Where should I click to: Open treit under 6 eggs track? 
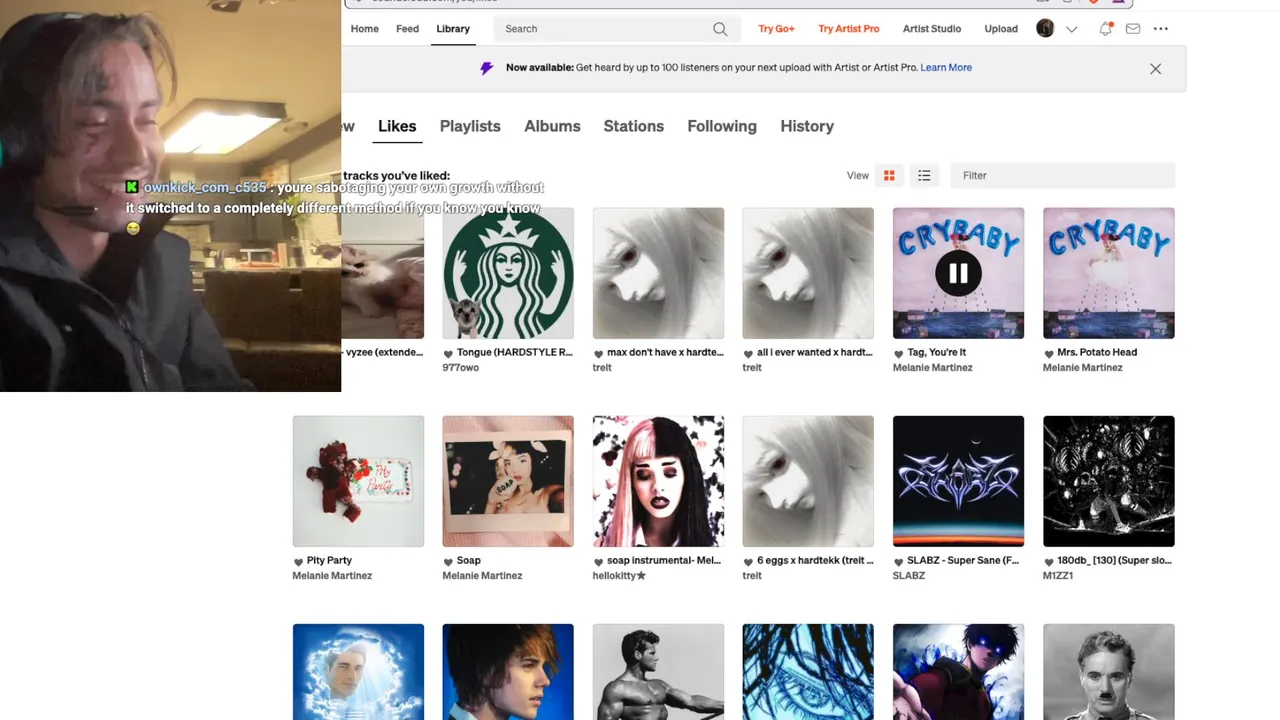coord(752,576)
